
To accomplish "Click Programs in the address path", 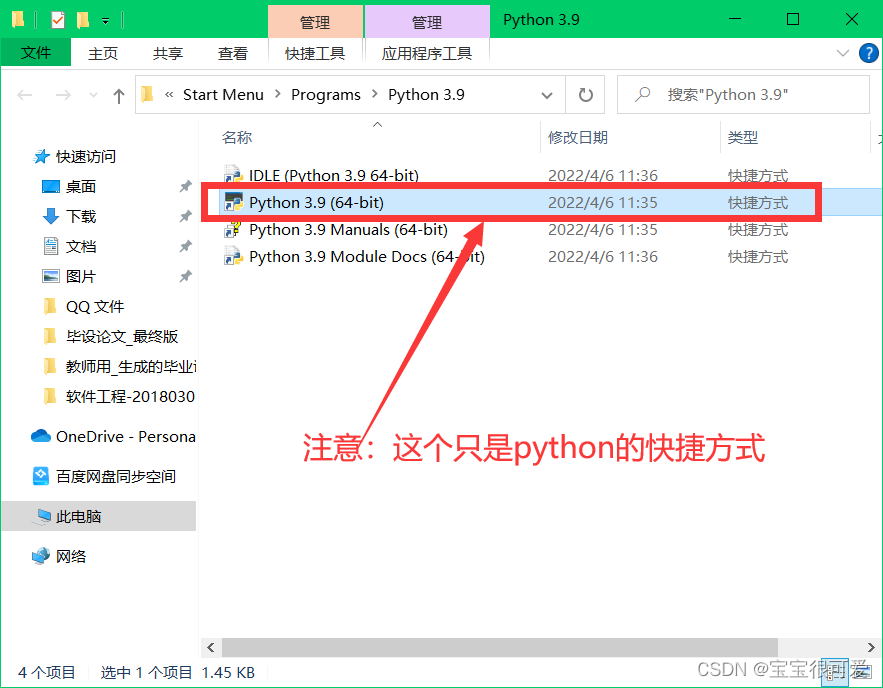I will coord(325,95).
